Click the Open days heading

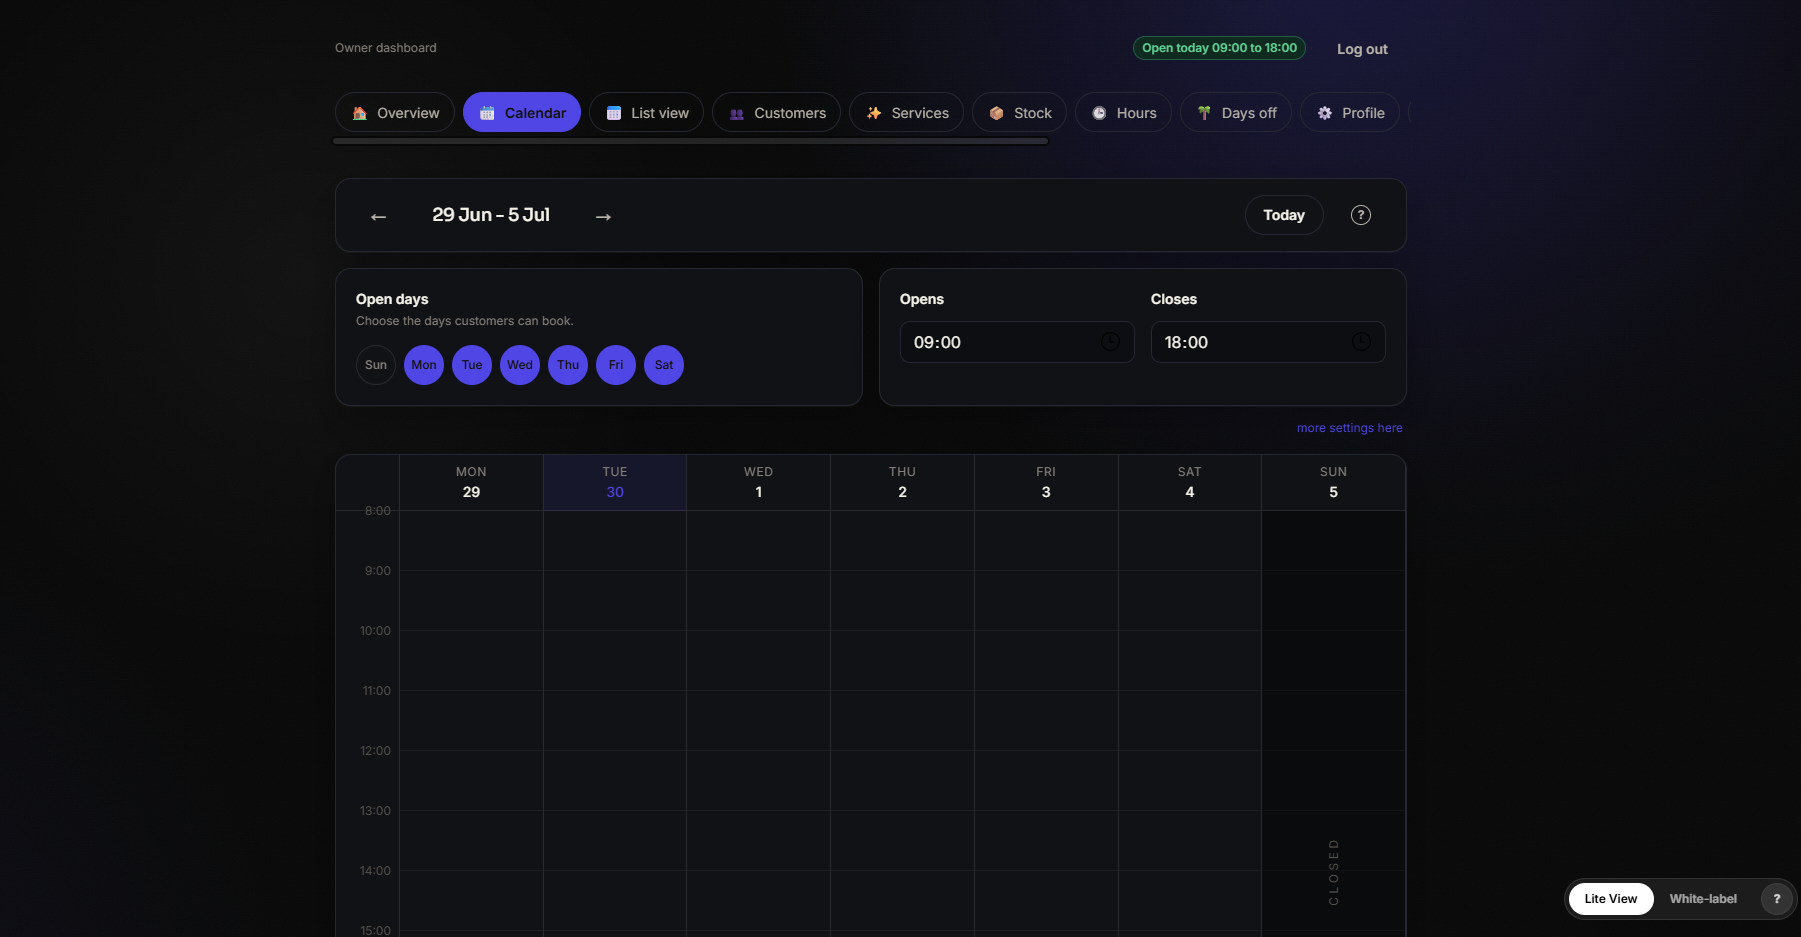click(392, 299)
